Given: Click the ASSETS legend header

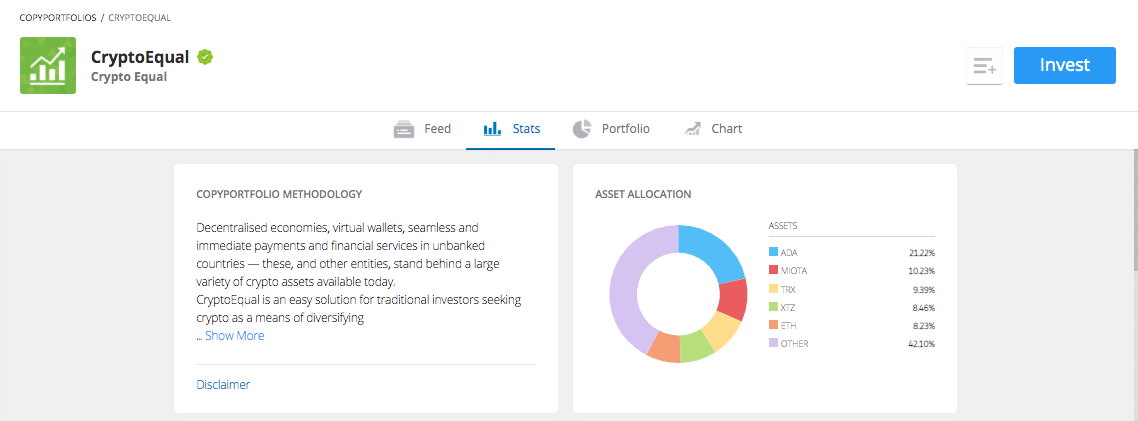Looking at the screenshot, I should [783, 226].
